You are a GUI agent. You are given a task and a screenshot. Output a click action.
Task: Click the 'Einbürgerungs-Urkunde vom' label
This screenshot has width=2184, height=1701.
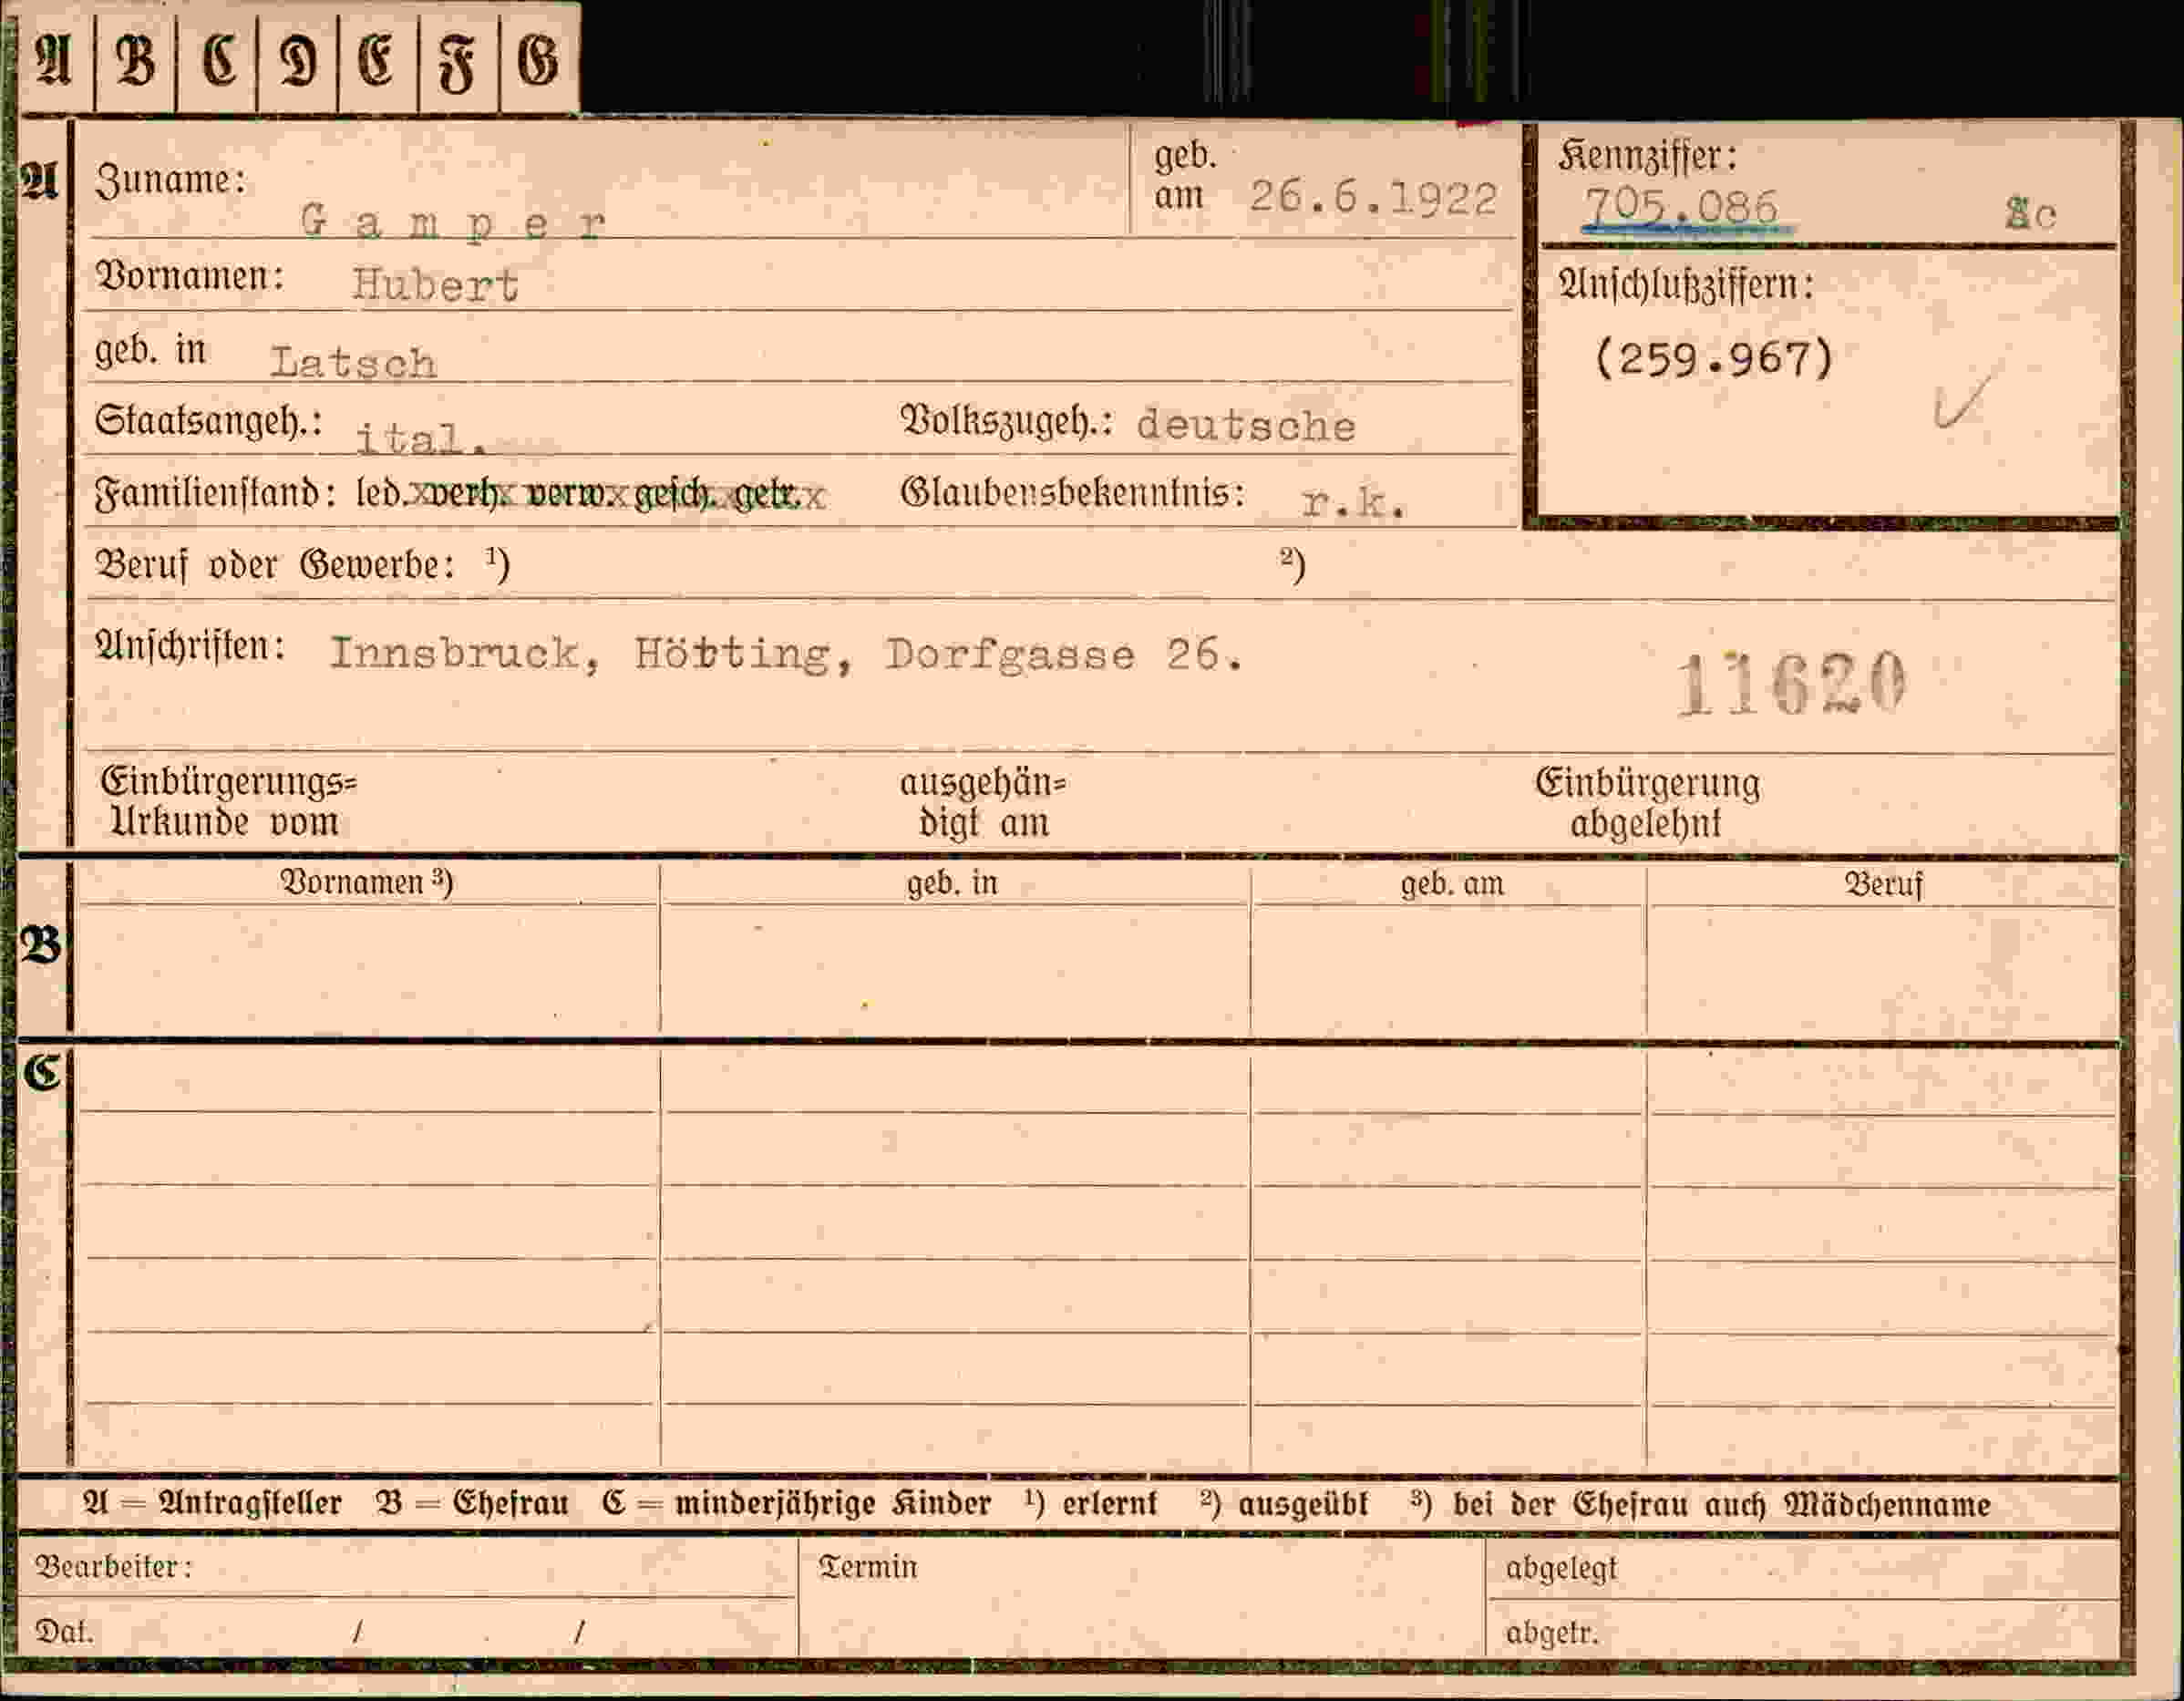point(228,802)
